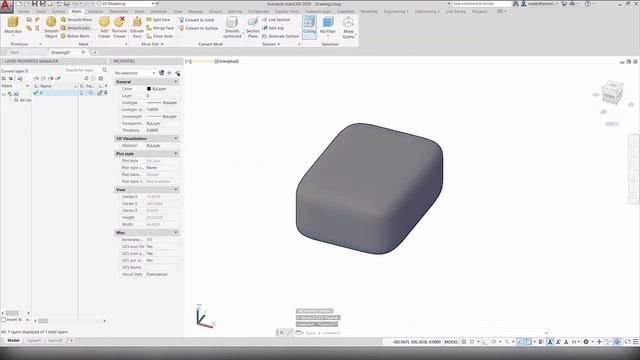The image size is (640, 360).
Task: Click Split Face
Action: click(x=158, y=20)
